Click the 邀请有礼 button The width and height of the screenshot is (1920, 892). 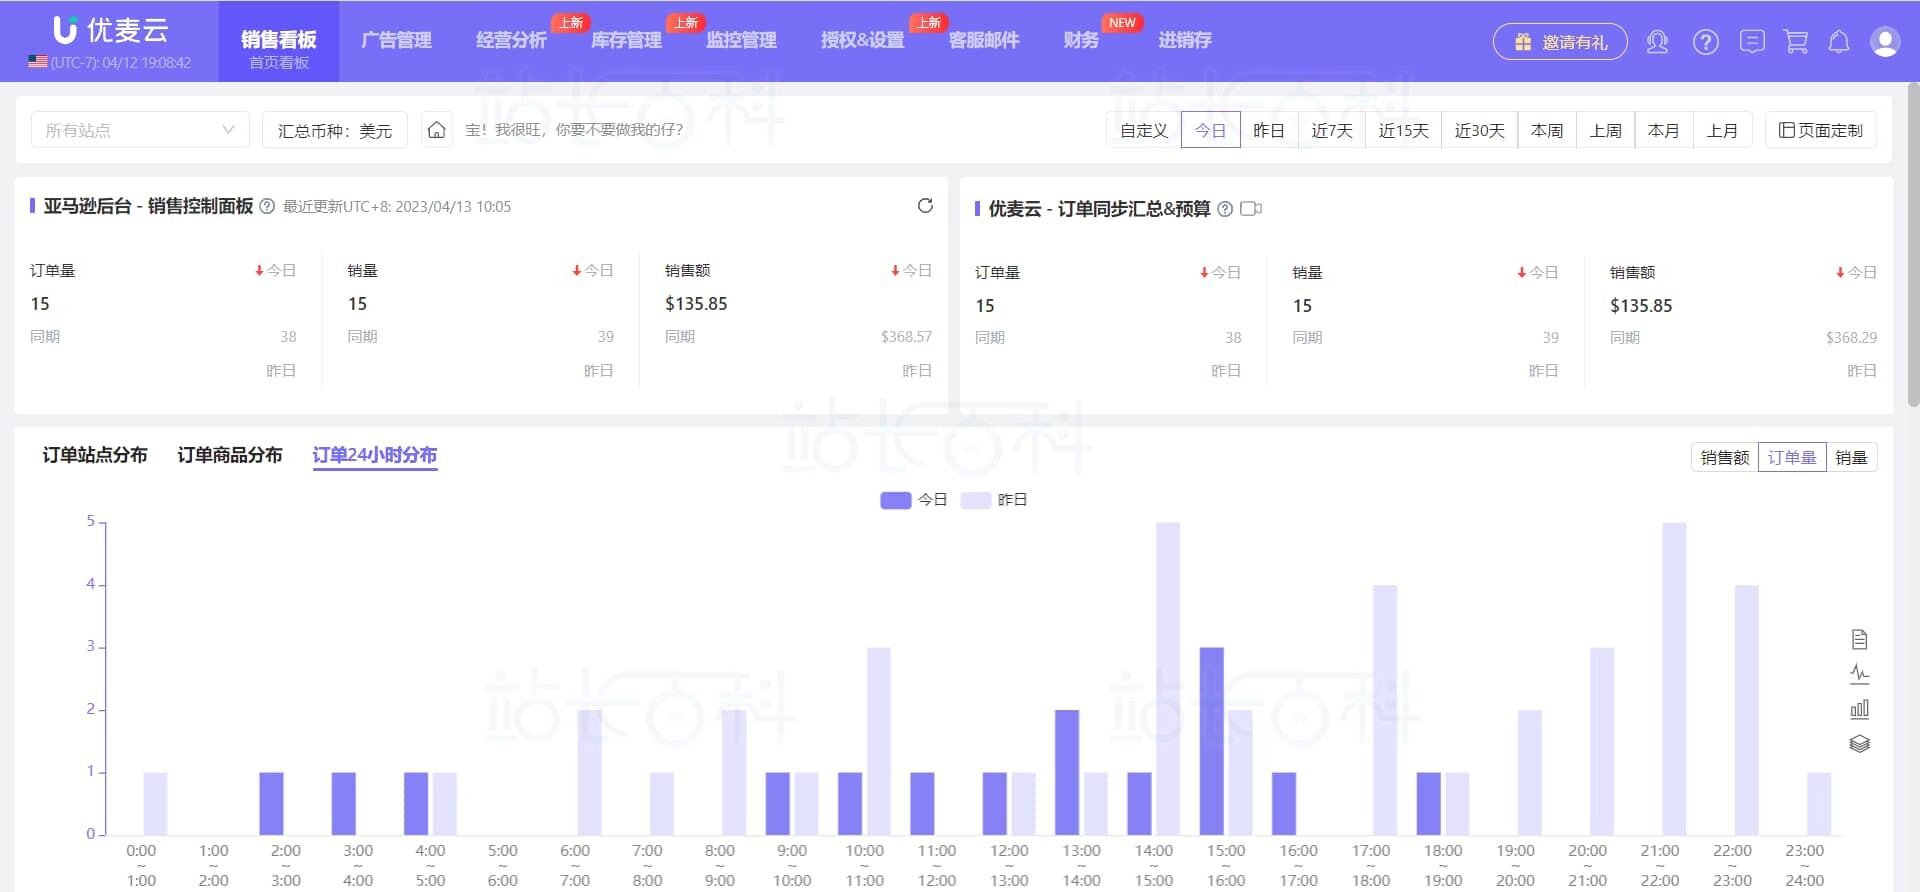(x=1560, y=42)
